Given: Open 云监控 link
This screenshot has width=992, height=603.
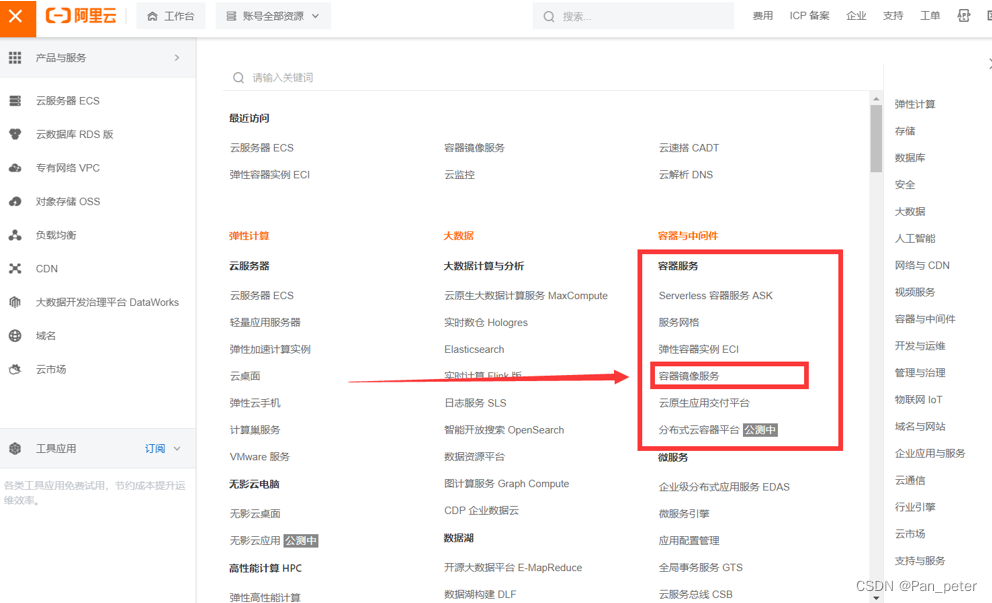Looking at the screenshot, I should tap(459, 175).
